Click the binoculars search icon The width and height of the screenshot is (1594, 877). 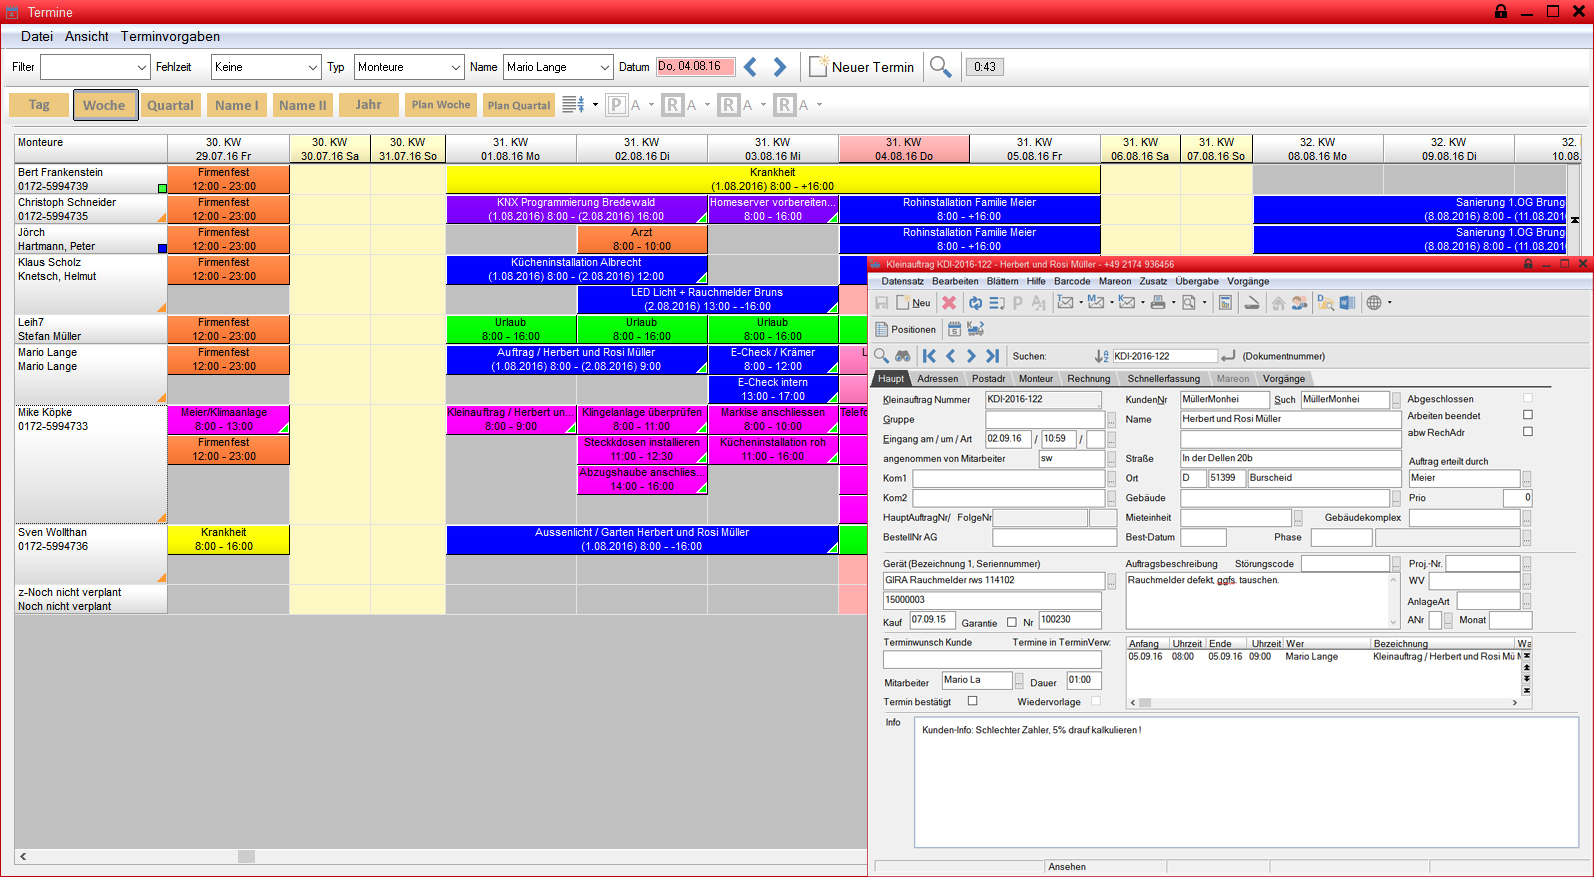click(903, 356)
